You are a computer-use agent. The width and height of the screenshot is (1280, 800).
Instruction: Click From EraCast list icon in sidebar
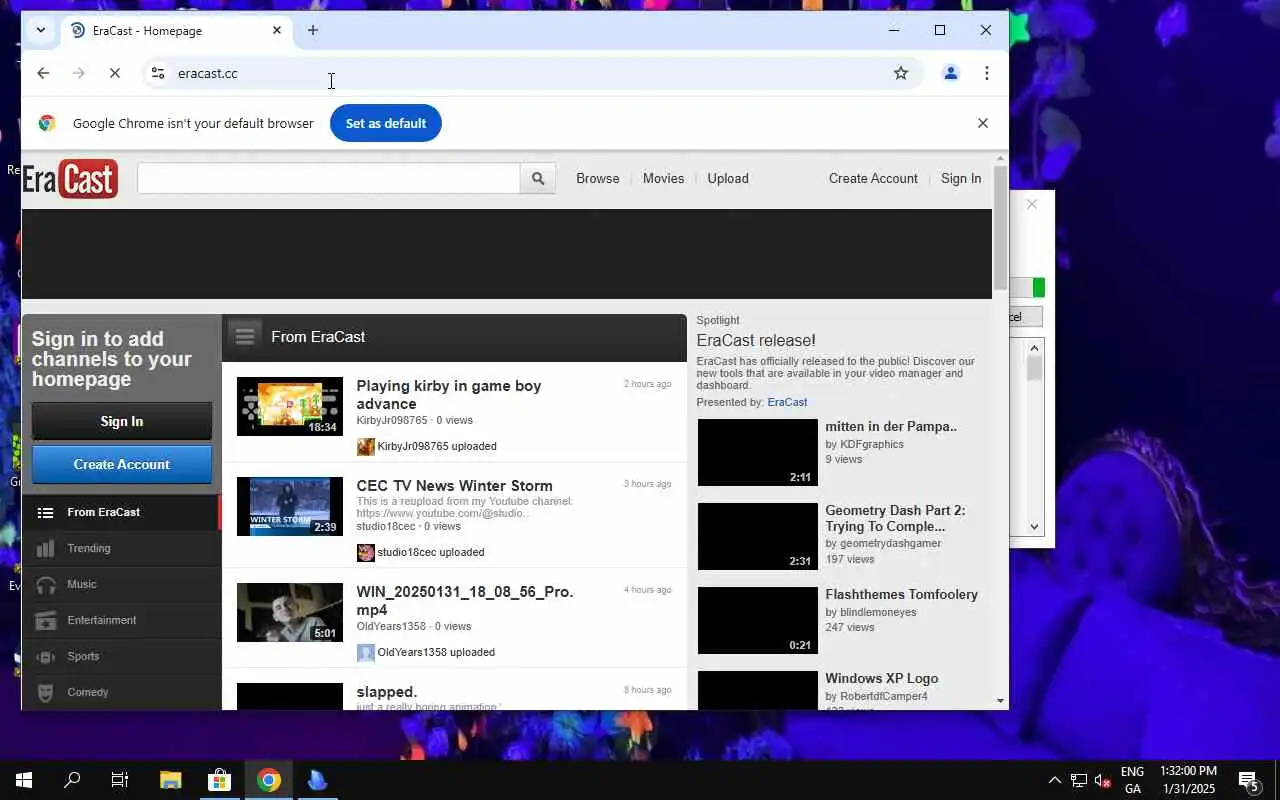(x=45, y=512)
